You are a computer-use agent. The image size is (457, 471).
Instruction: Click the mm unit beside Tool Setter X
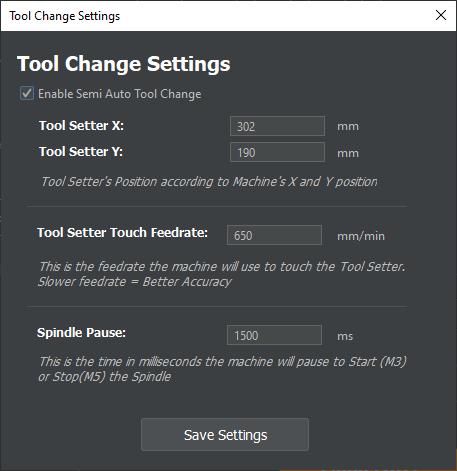click(x=348, y=127)
